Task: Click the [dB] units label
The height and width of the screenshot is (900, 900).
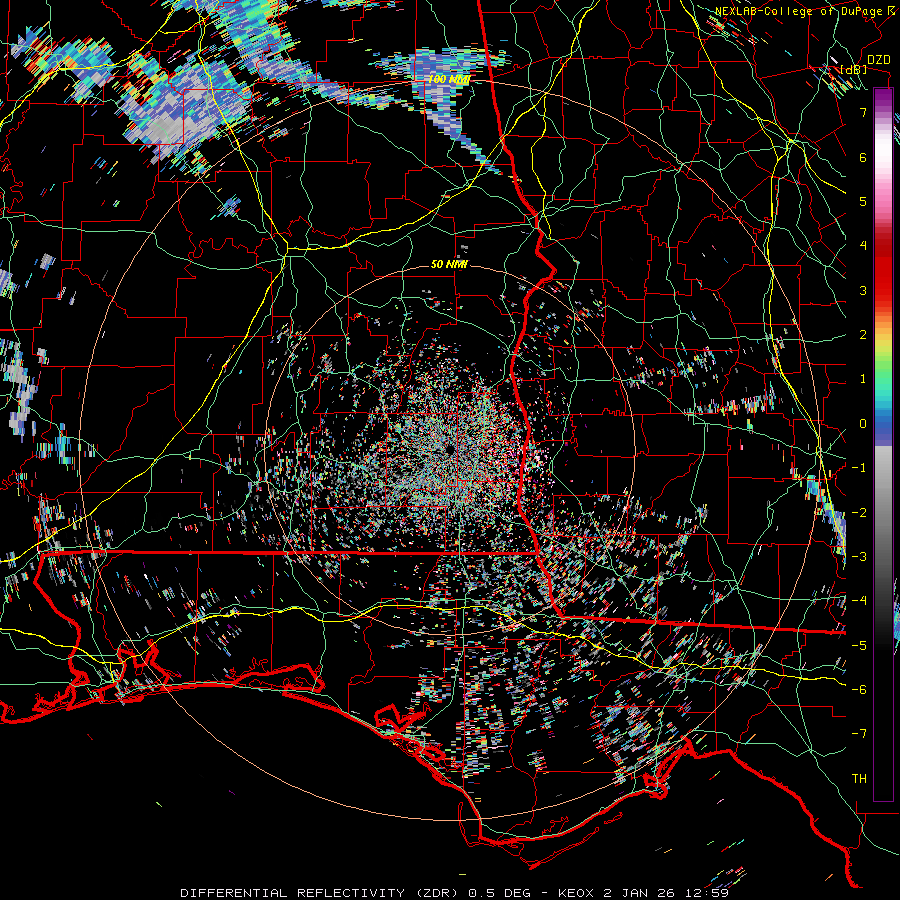Action: (x=854, y=69)
